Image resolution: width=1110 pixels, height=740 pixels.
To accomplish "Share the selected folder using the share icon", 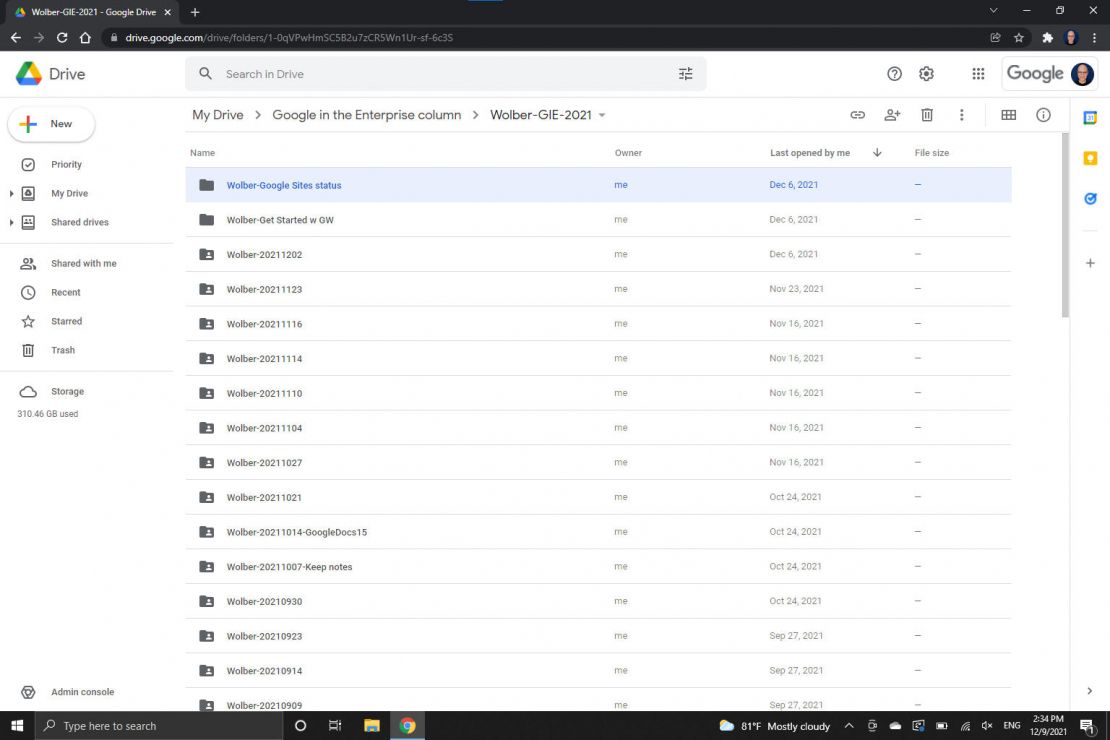I will point(892,114).
